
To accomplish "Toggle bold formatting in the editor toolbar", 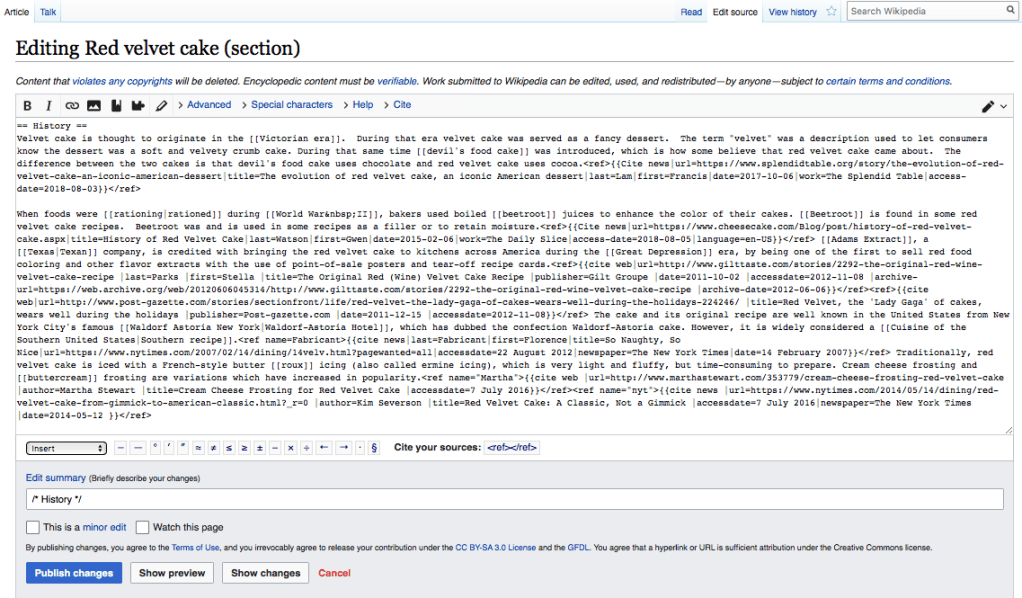I will [x=28, y=105].
